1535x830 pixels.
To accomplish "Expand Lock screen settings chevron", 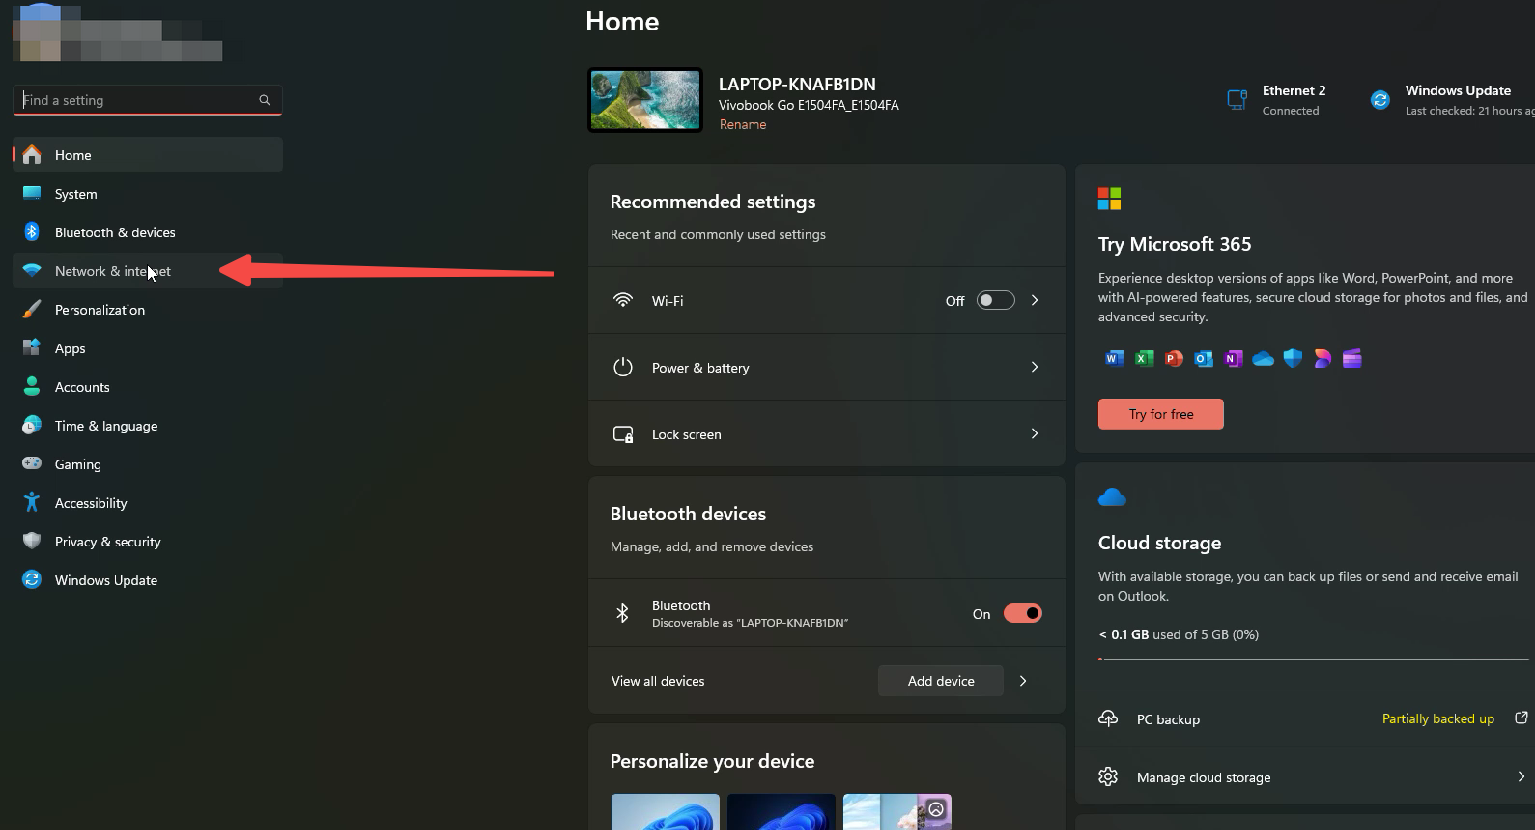I will click(x=1035, y=434).
